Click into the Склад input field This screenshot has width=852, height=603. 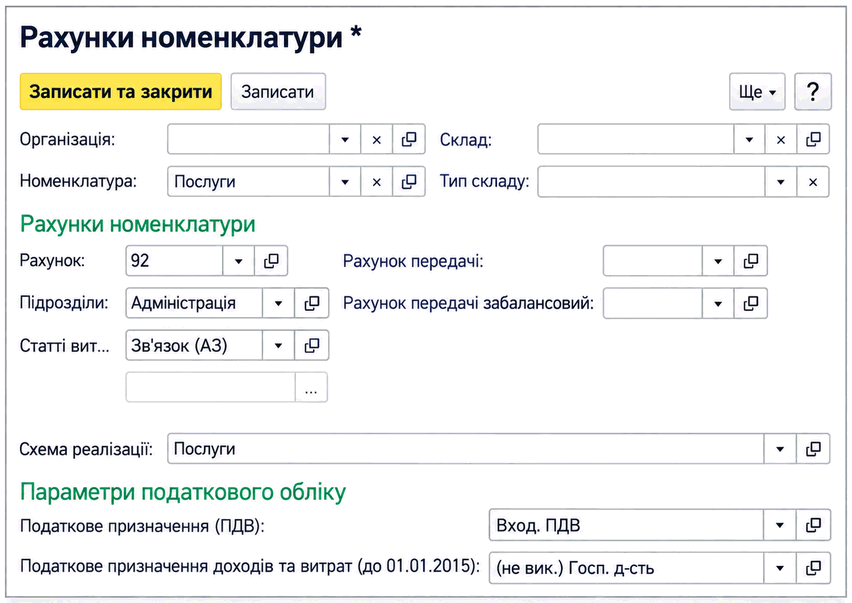coord(636,140)
